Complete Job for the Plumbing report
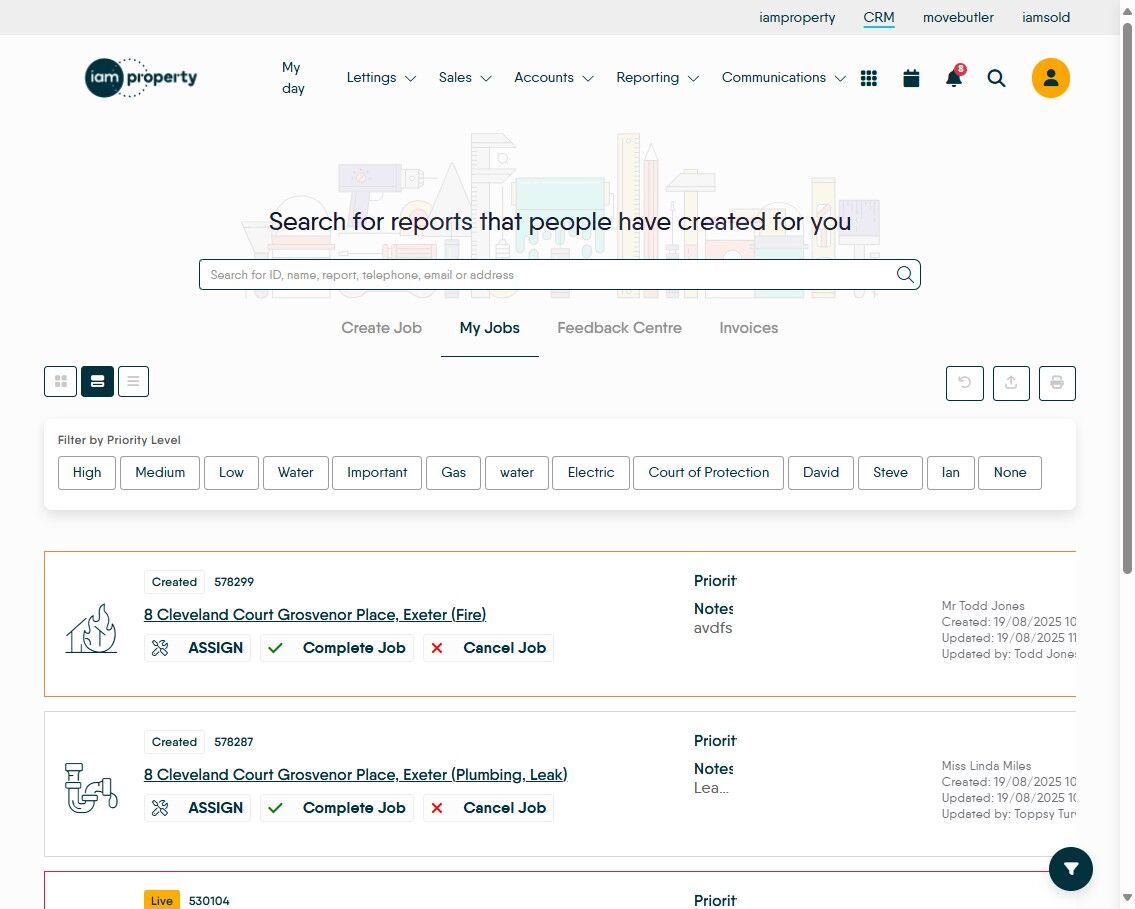This screenshot has height=909, width=1135. (337, 808)
